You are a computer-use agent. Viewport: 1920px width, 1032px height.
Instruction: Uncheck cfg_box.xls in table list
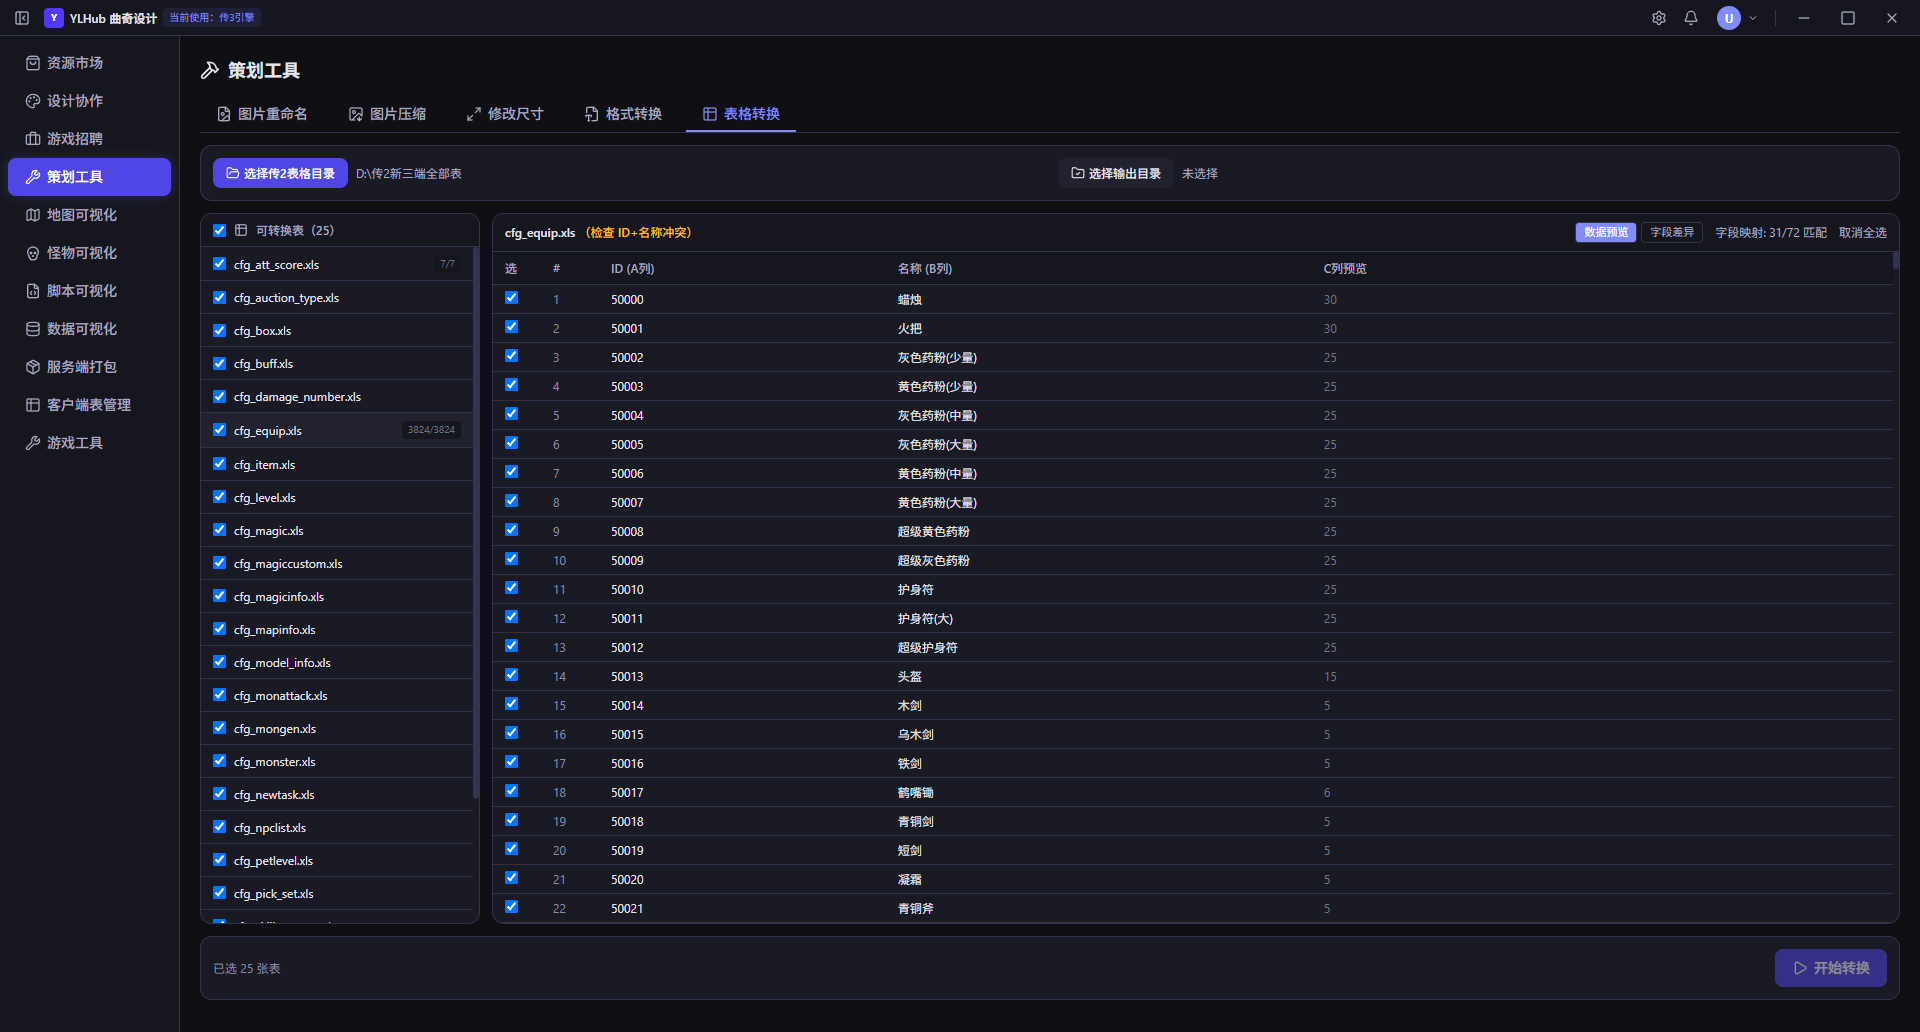(x=220, y=330)
